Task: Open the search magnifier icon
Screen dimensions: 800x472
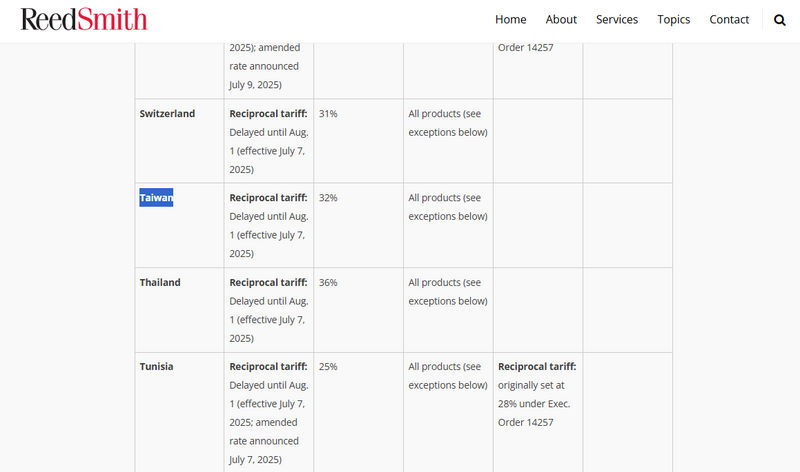Action: click(x=779, y=20)
